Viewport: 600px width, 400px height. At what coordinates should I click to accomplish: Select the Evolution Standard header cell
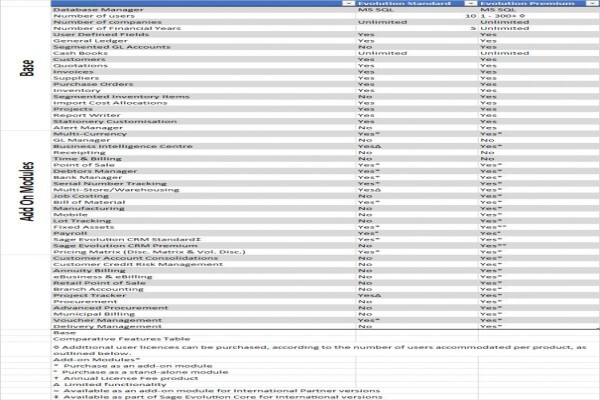coord(417,3)
